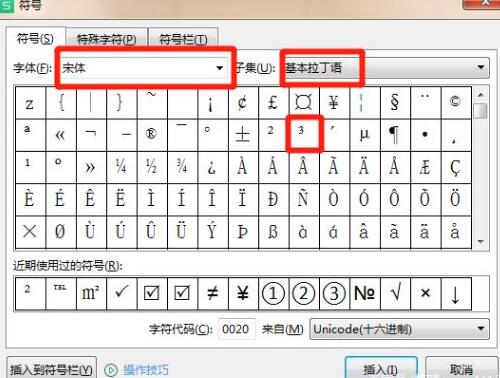Open the 字体 font dropdown showing 宋体
This screenshot has height=378, width=500.
145,68
